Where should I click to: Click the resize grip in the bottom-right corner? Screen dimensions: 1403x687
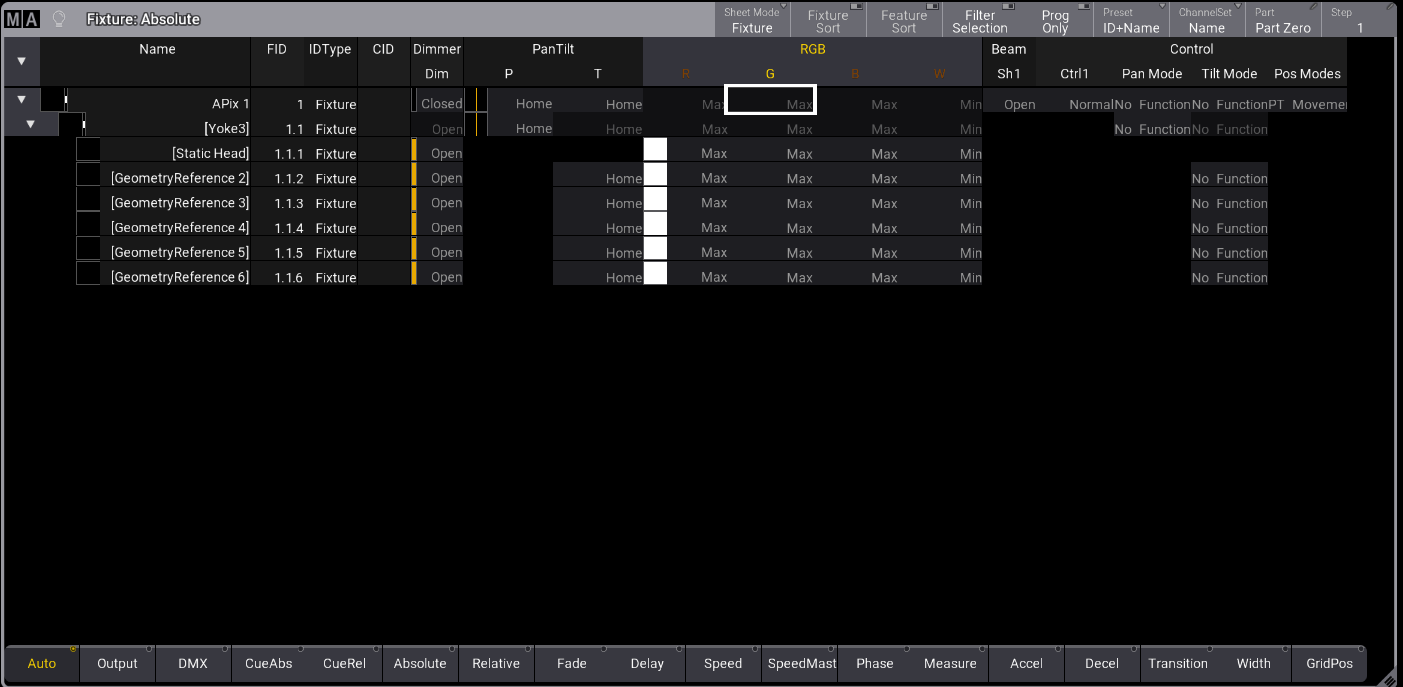[1388, 678]
